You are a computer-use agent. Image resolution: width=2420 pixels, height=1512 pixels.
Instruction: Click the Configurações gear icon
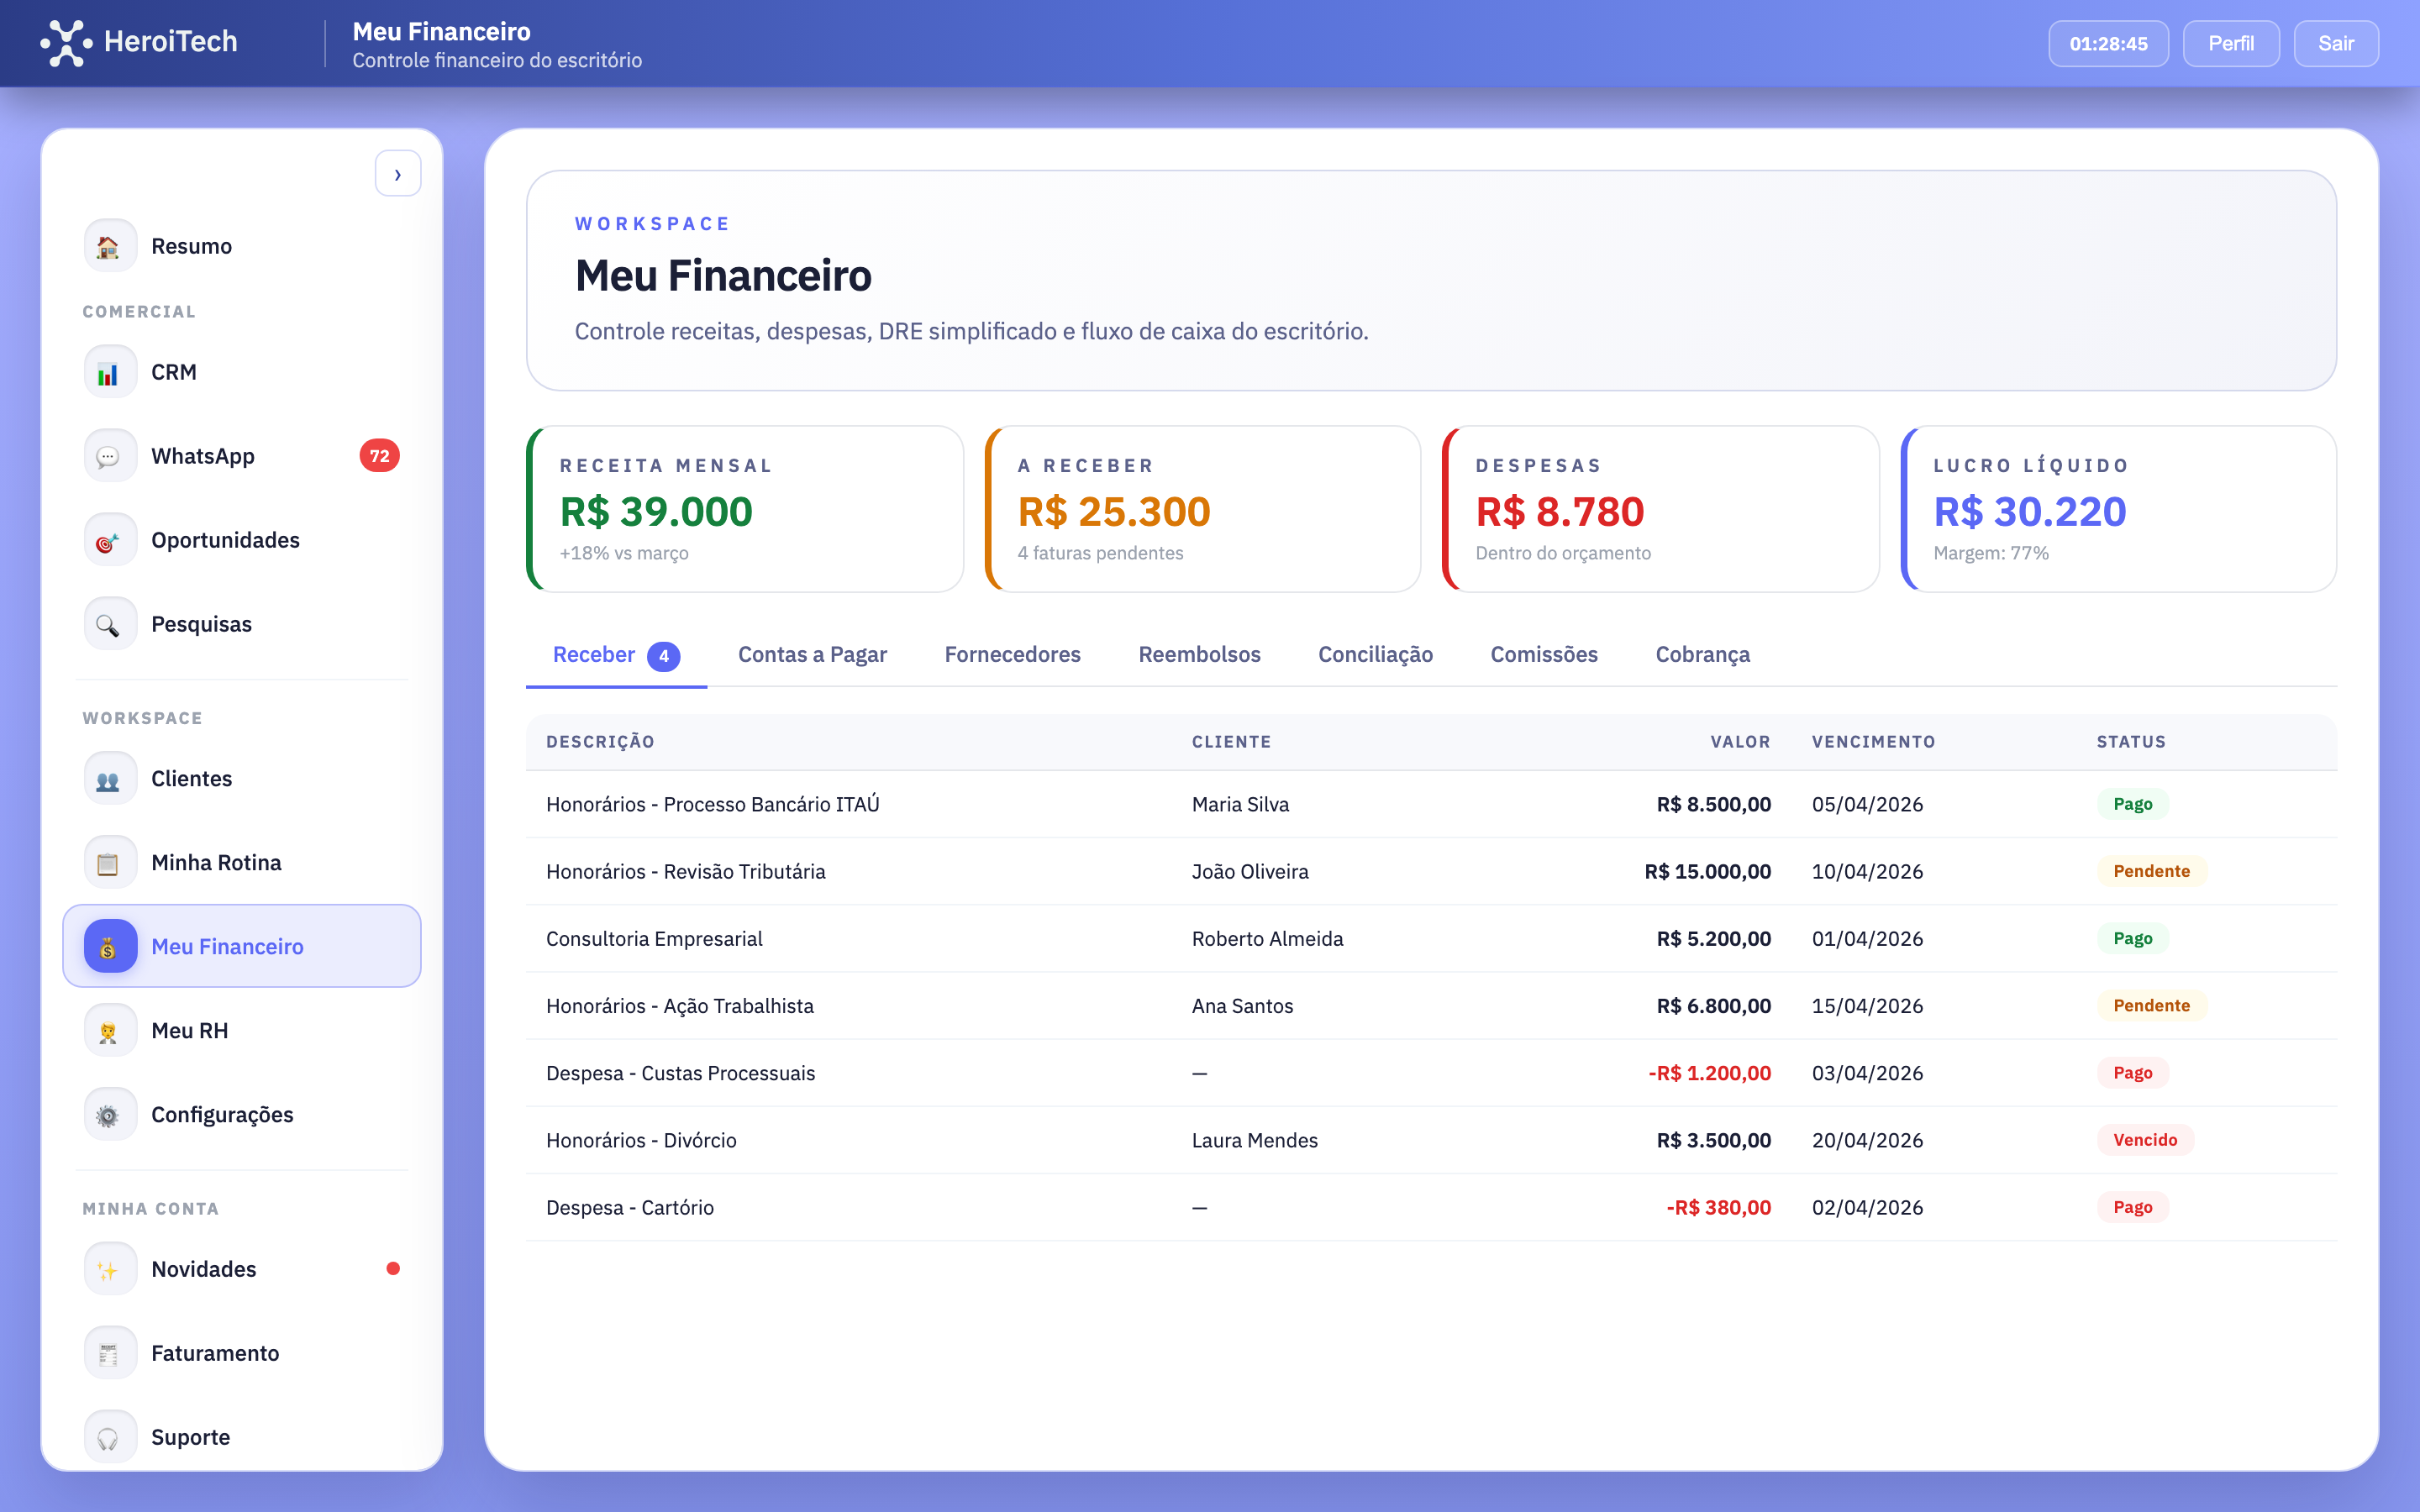109,1113
